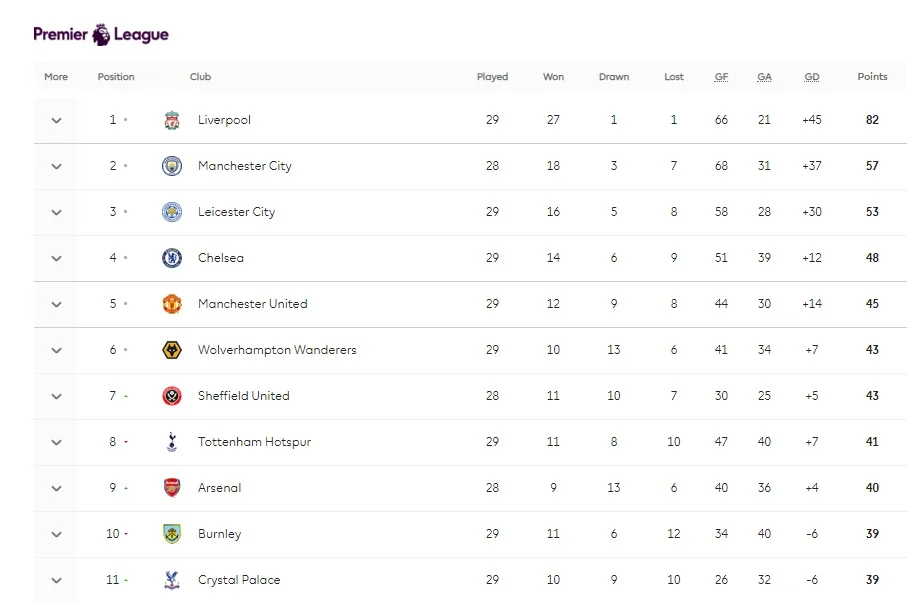Click the Manchester United badge
907x603 pixels.
point(172,304)
